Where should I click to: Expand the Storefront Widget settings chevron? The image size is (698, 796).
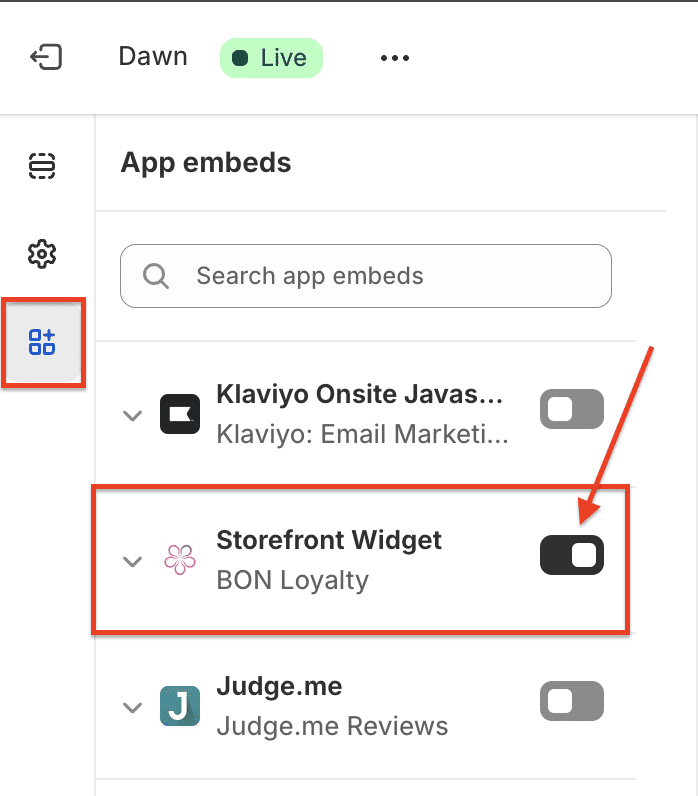[x=132, y=561]
